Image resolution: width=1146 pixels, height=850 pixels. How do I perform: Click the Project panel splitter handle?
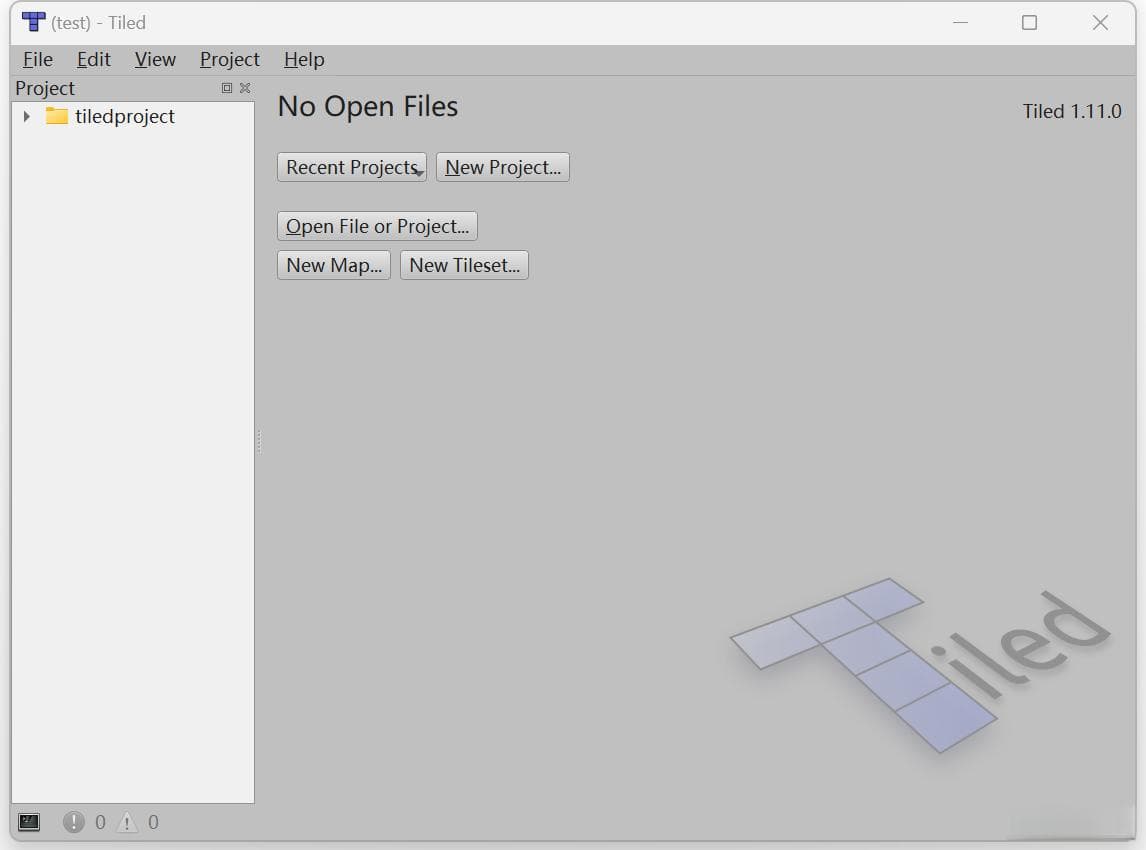259,441
